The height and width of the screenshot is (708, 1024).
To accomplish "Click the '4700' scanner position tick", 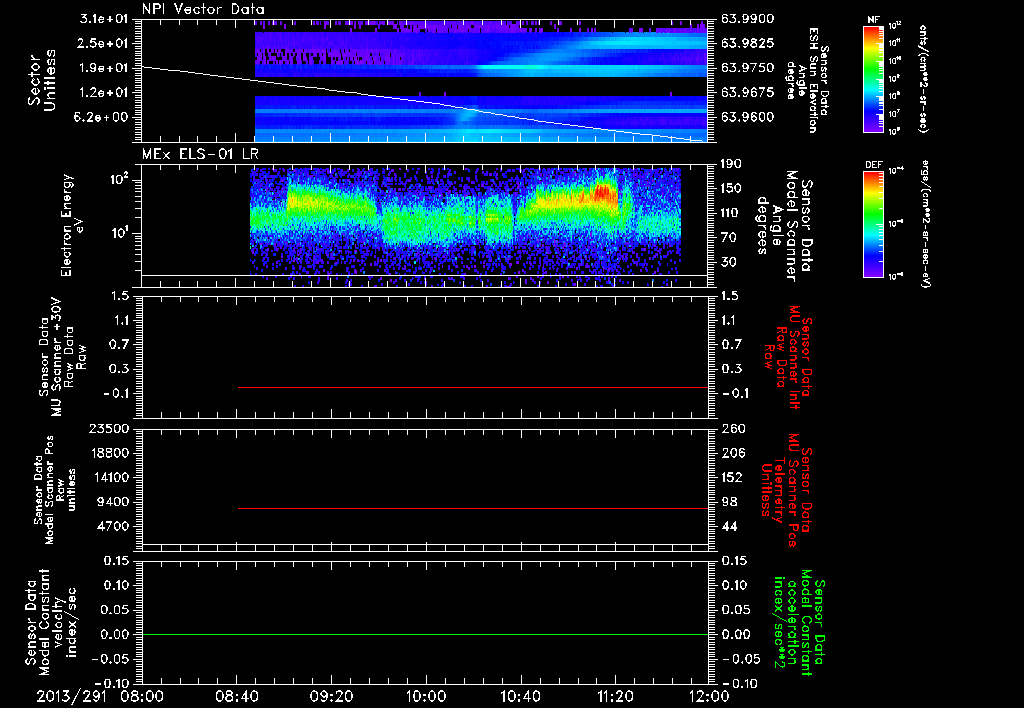I will pyautogui.click(x=113, y=526).
